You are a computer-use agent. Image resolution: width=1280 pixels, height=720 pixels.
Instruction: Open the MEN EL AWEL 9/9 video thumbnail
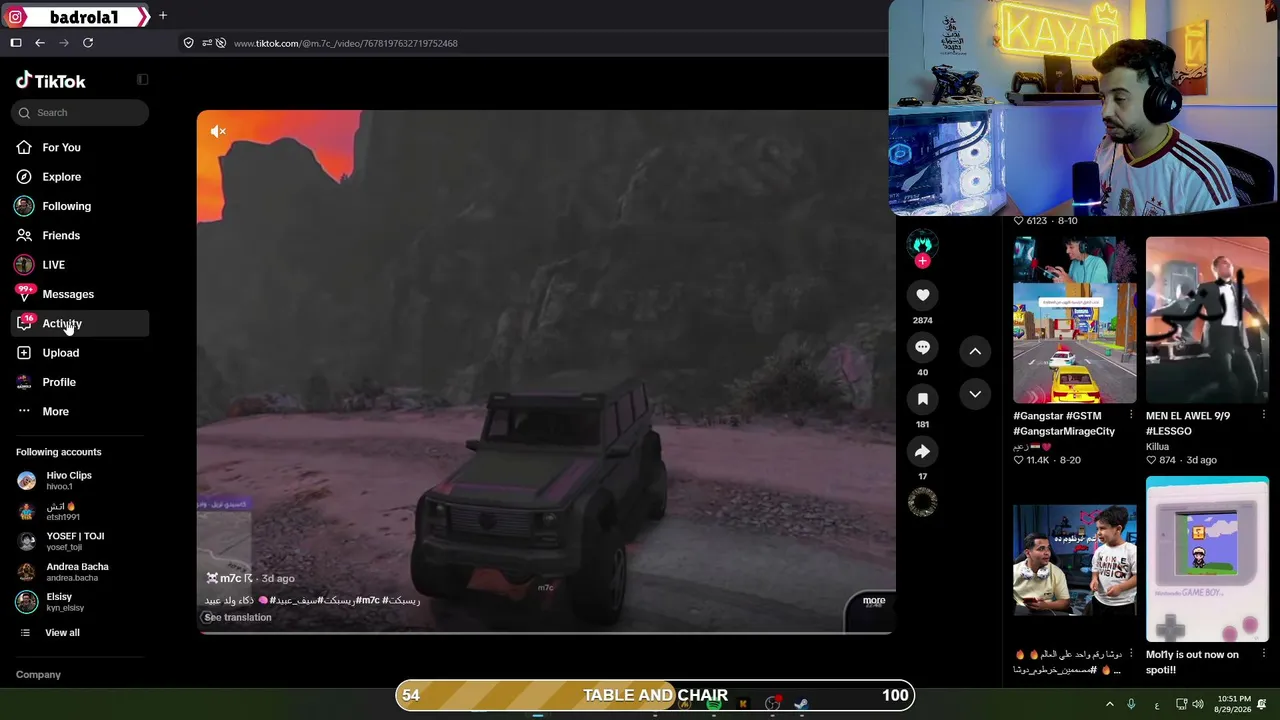point(1207,320)
